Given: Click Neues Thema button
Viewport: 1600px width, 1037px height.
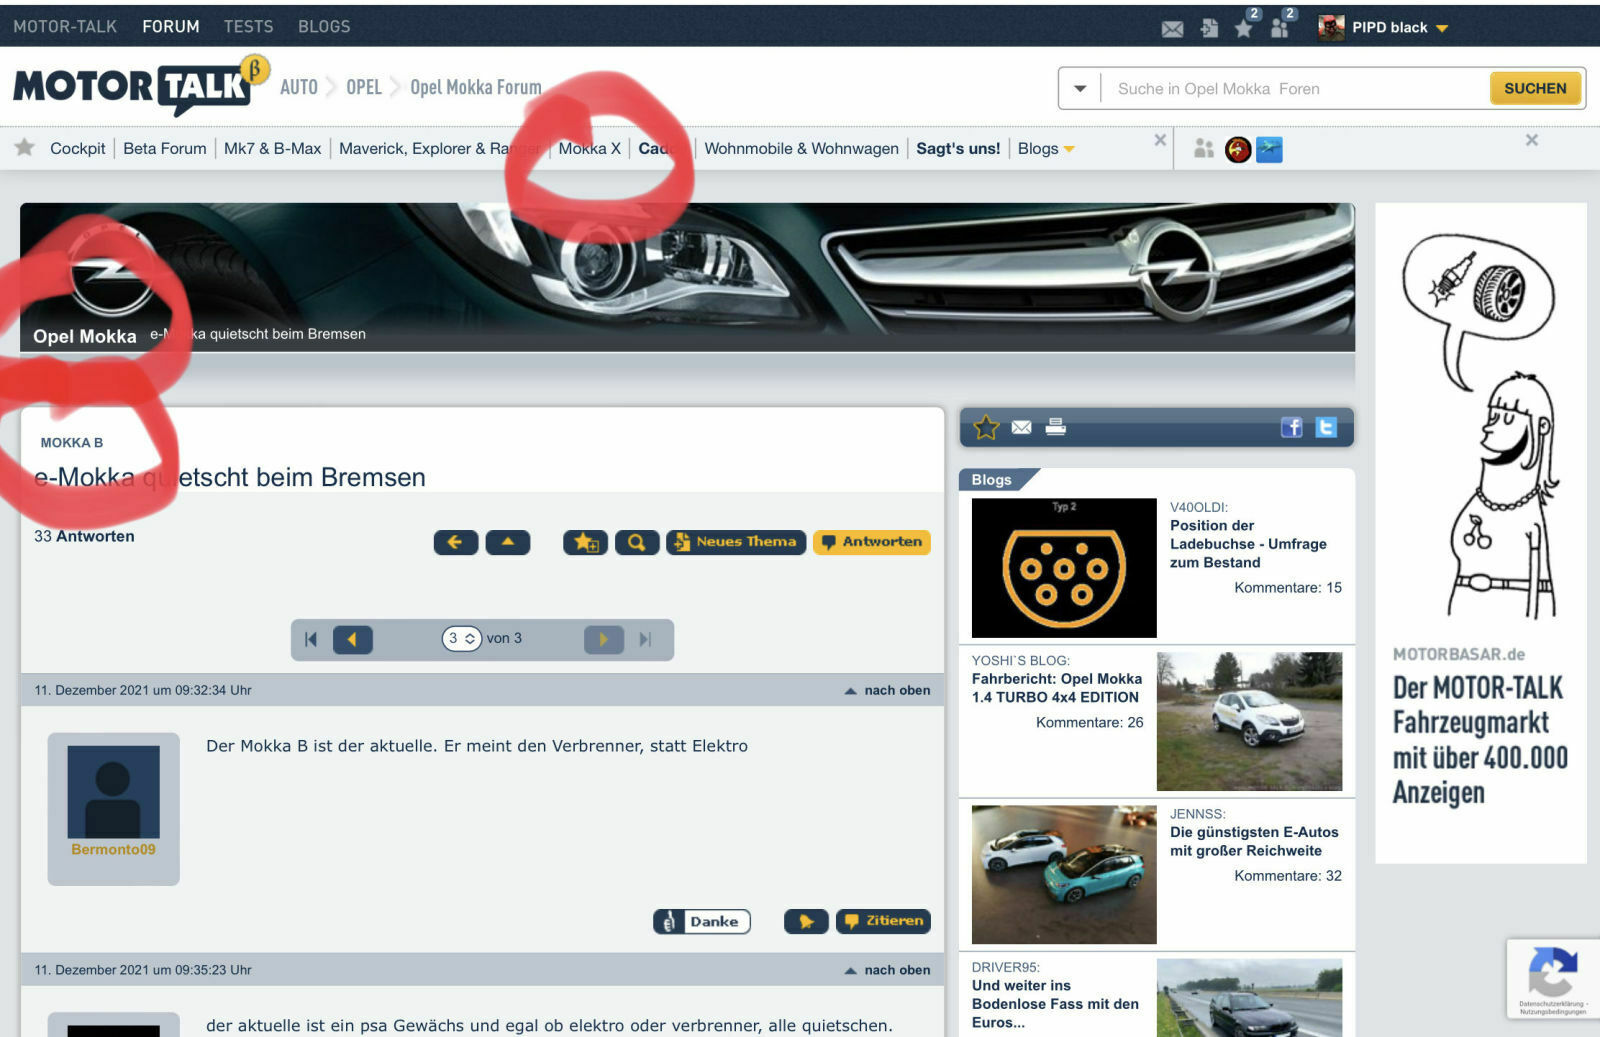Looking at the screenshot, I should 736,542.
